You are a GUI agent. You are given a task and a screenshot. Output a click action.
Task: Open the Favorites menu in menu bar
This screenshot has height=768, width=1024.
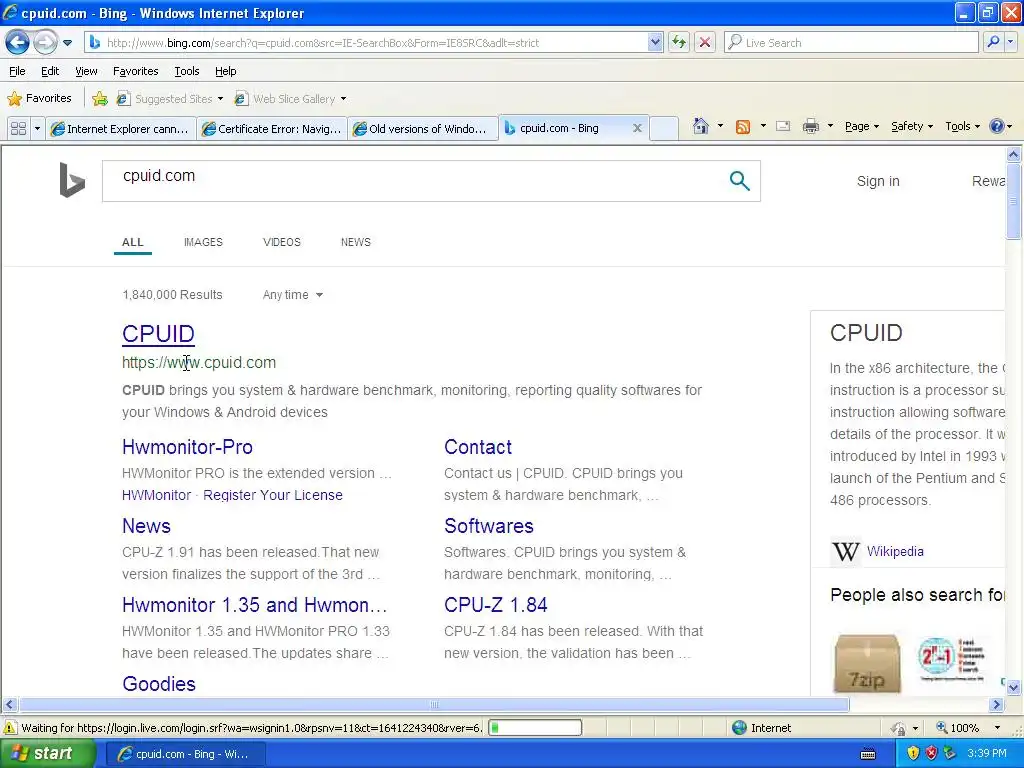tap(135, 71)
